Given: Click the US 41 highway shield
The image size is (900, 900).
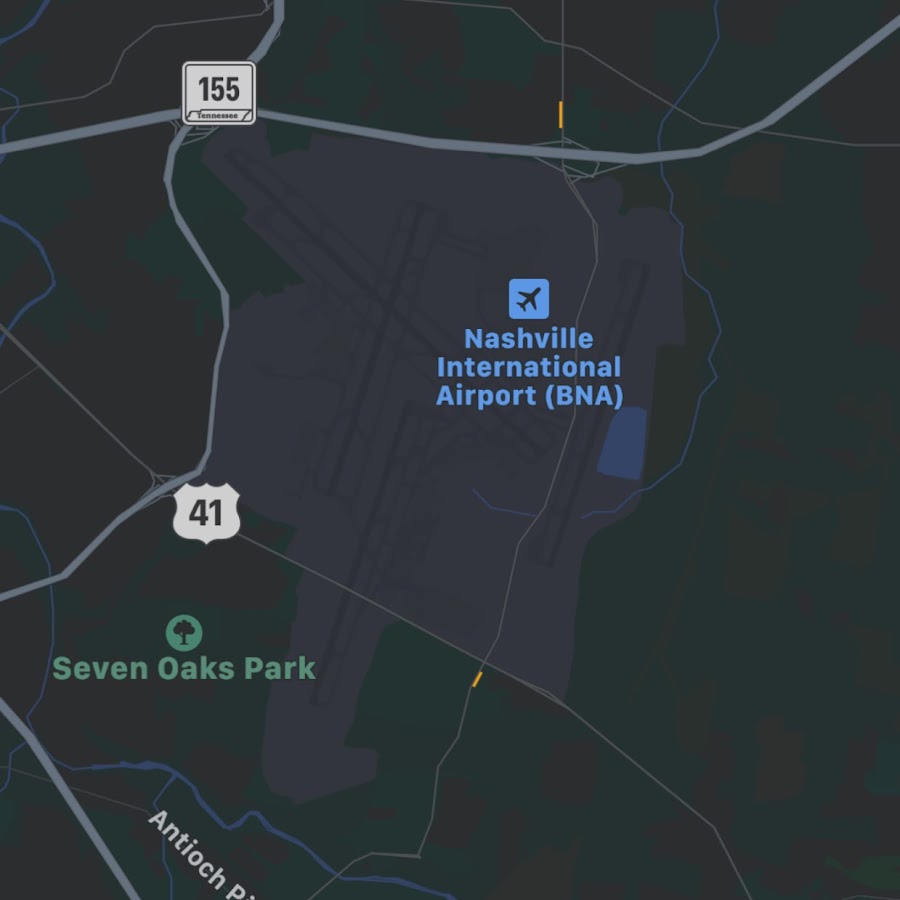Looking at the screenshot, I should [x=206, y=513].
